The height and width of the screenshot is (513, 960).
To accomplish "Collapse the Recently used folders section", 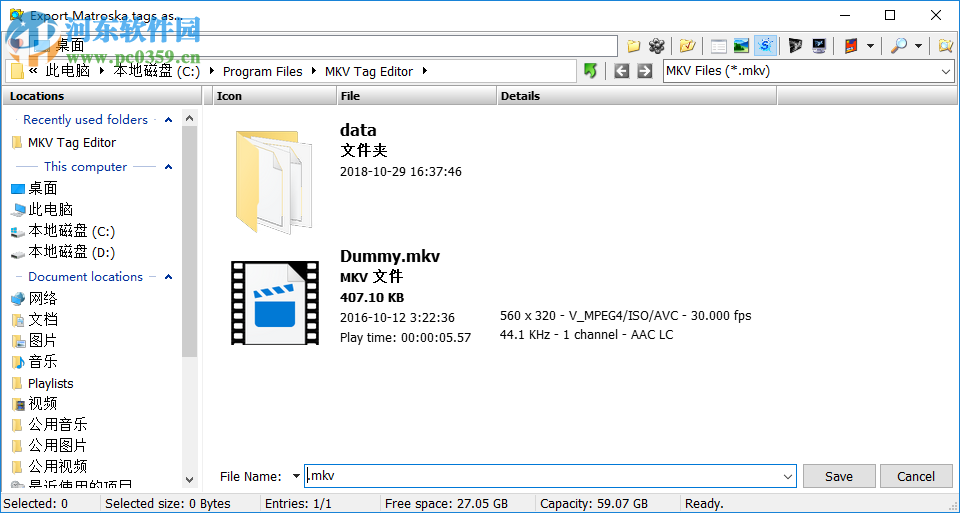I will click(x=168, y=120).
